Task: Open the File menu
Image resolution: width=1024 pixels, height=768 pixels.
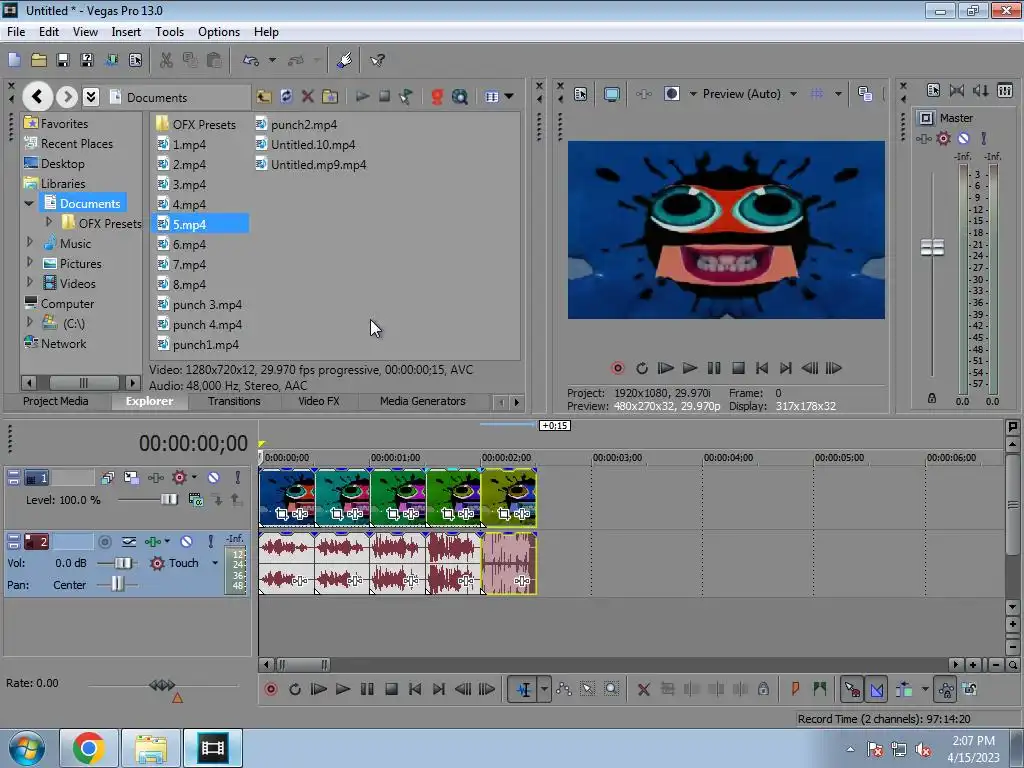Action: (16, 32)
